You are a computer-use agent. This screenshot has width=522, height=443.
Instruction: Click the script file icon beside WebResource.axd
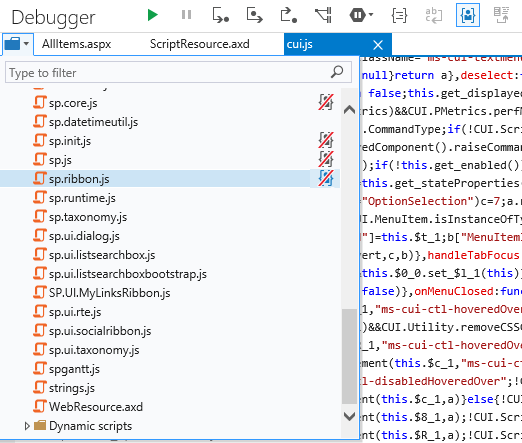coord(39,406)
